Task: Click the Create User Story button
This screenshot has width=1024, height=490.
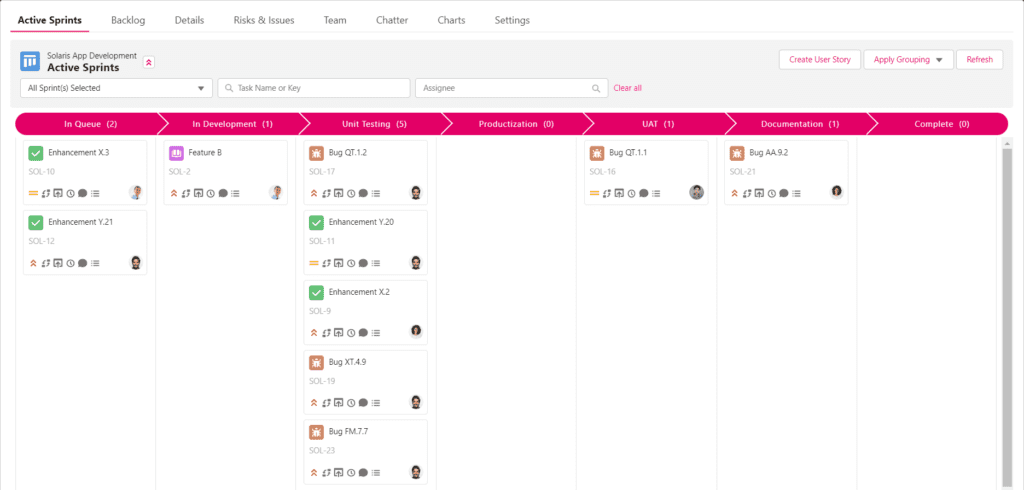Action: (x=819, y=60)
